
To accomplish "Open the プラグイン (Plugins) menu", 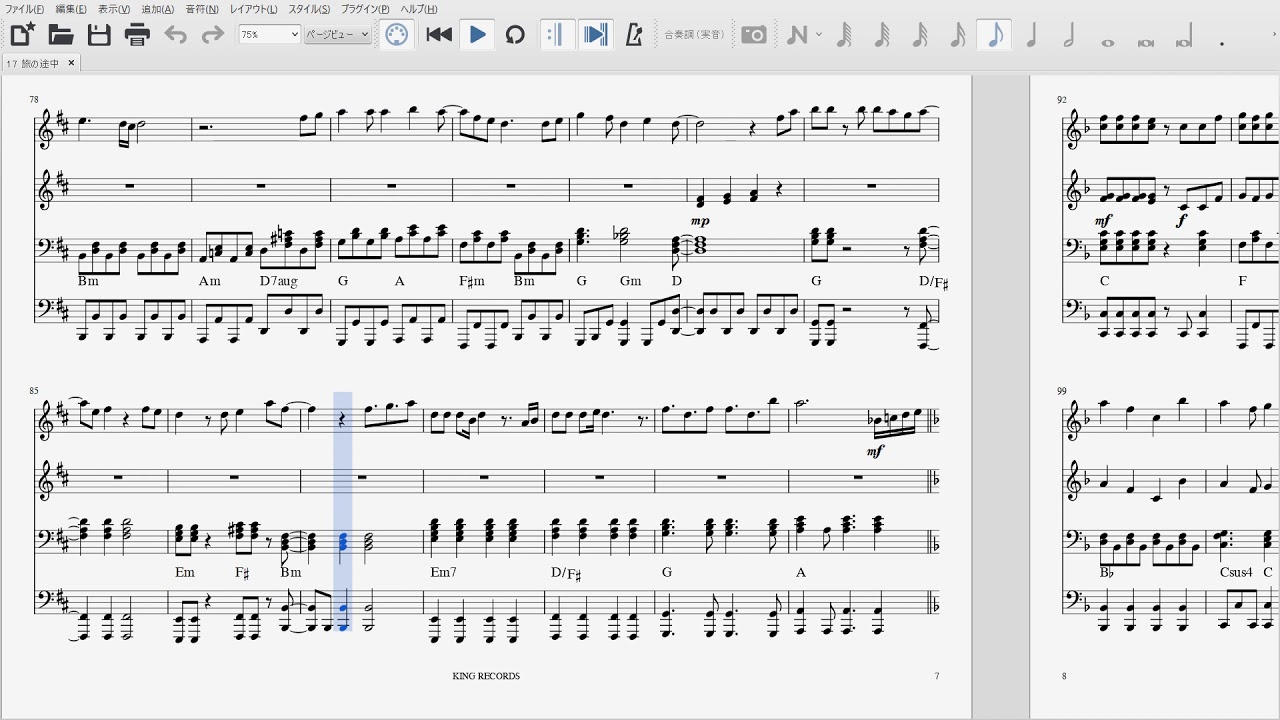I will [365, 9].
